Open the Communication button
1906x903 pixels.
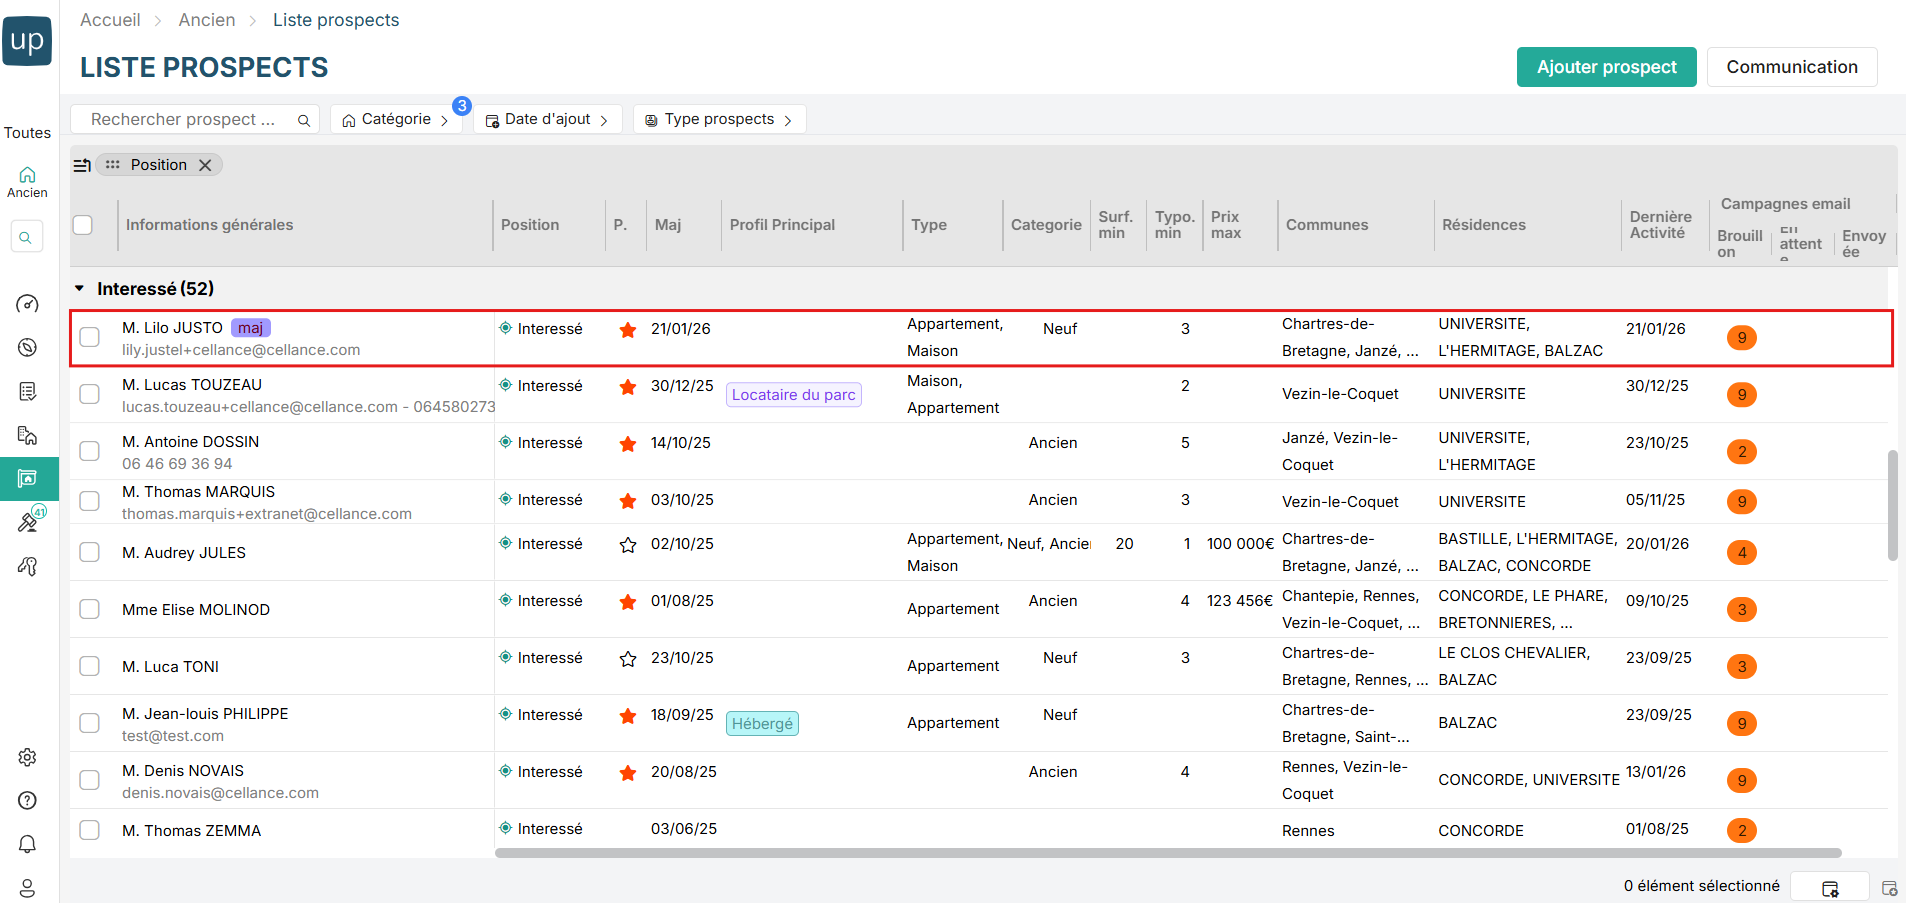pyautogui.click(x=1791, y=67)
